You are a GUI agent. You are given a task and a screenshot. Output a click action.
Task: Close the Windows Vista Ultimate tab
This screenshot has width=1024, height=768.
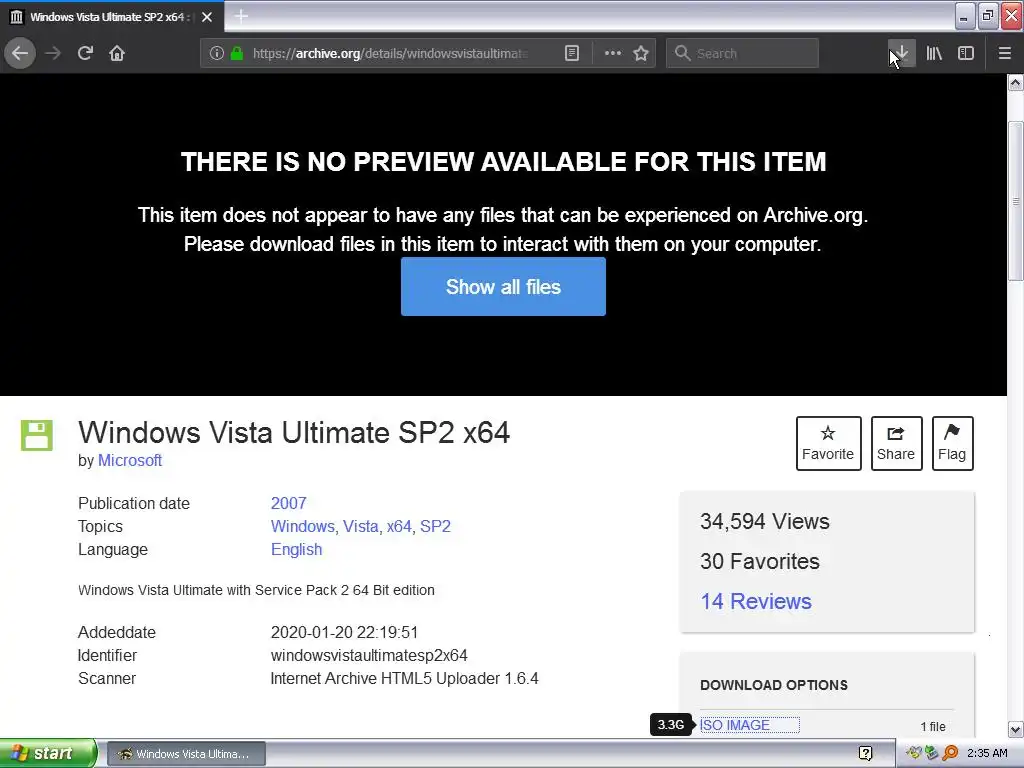(207, 17)
